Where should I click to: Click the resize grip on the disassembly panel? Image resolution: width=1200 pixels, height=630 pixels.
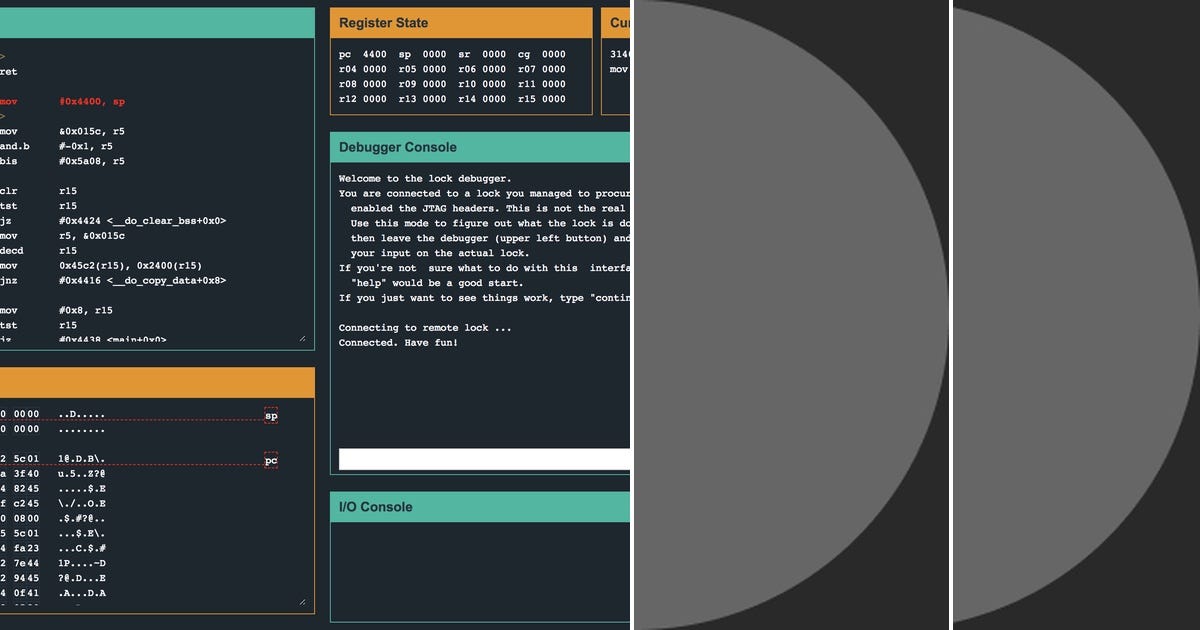point(302,338)
